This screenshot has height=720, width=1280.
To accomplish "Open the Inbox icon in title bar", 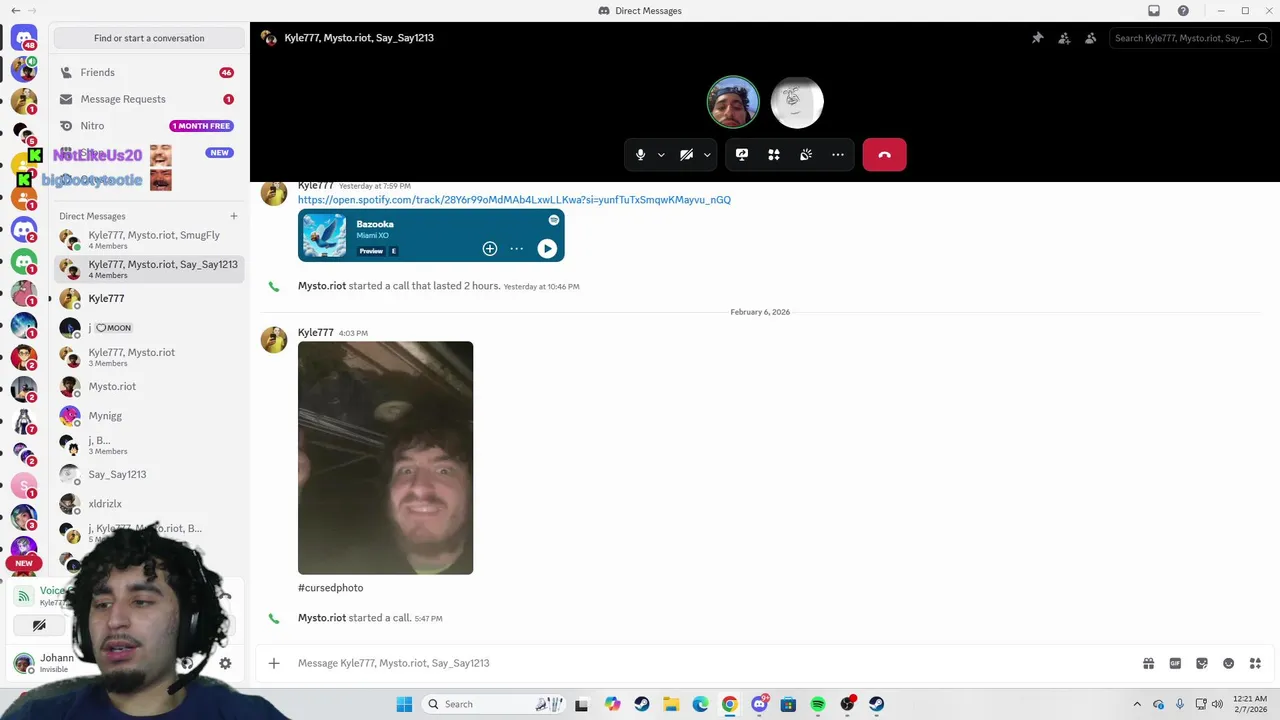I will click(1154, 11).
